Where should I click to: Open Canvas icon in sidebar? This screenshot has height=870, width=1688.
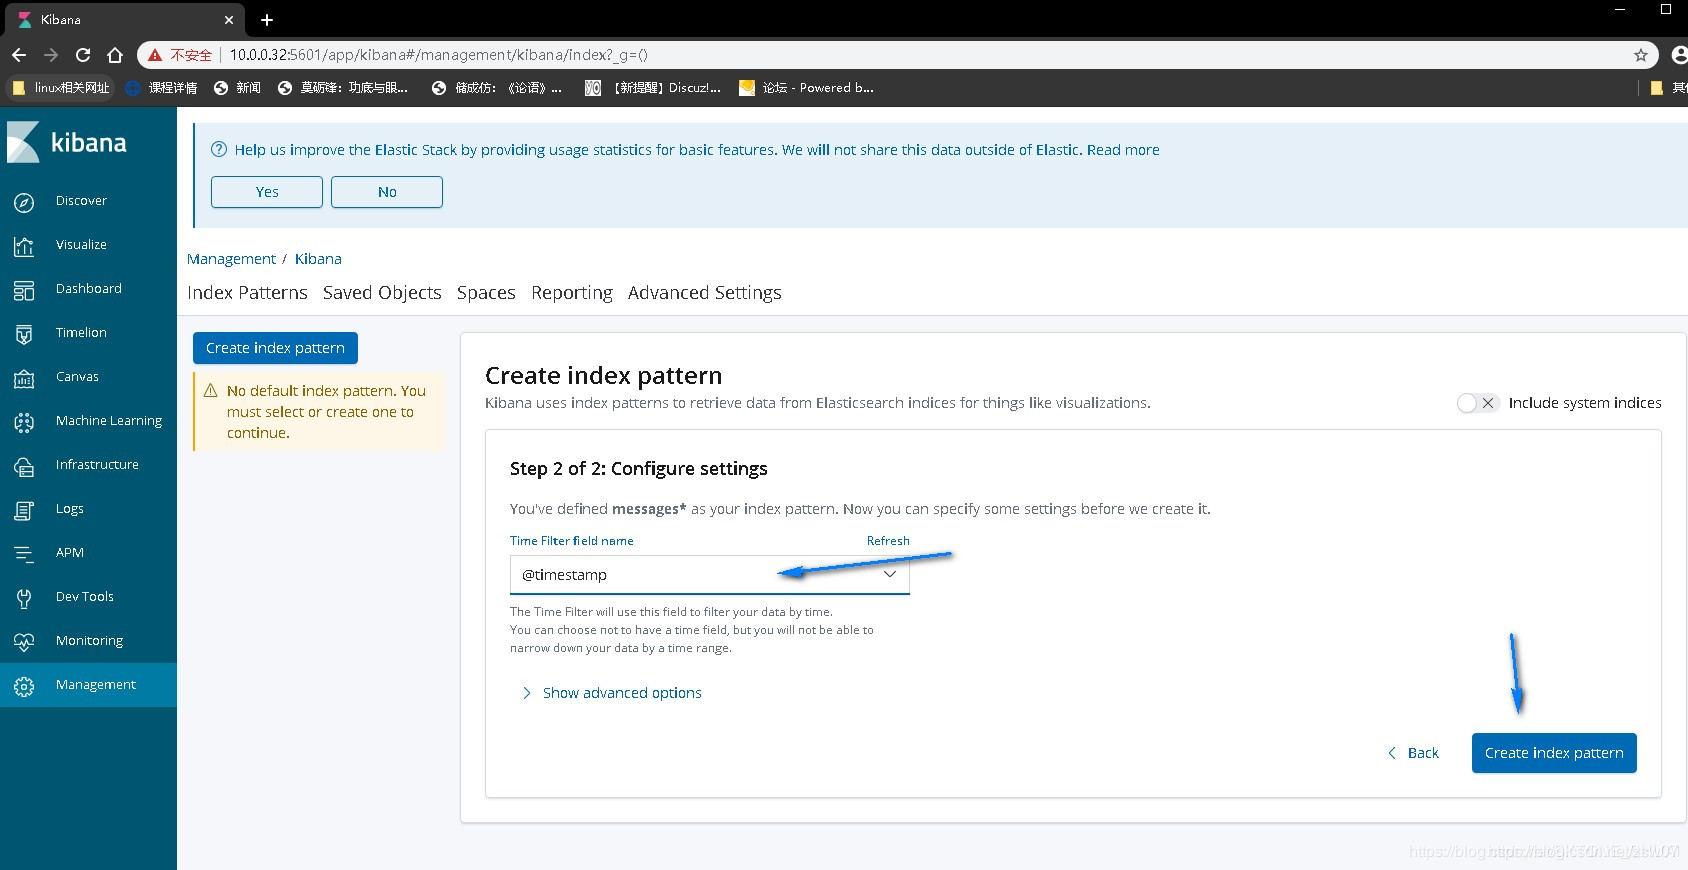click(24, 378)
